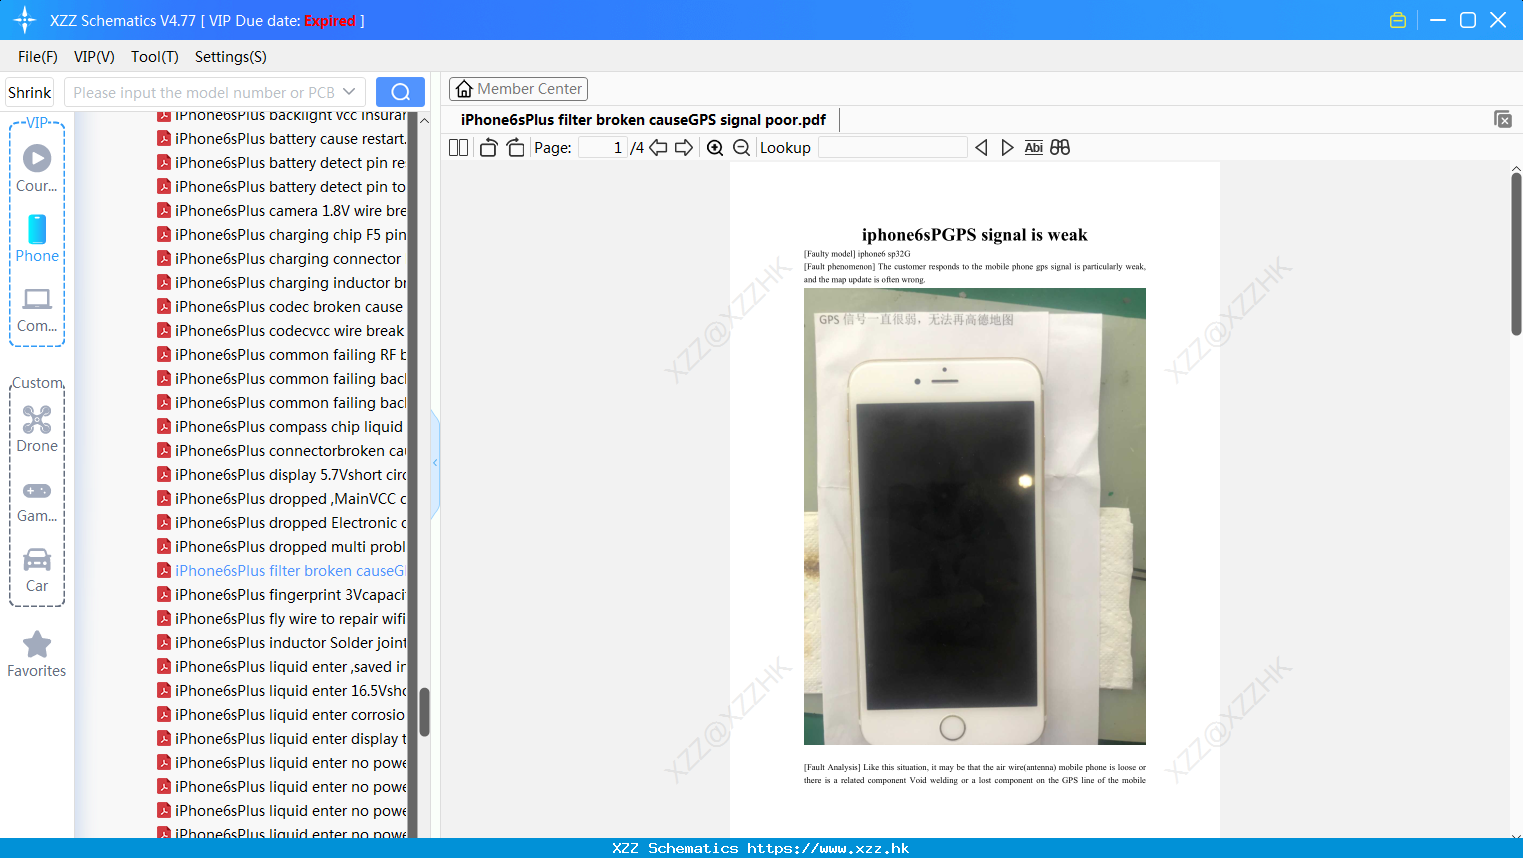
Task: Open the File menu
Action: (x=38, y=57)
